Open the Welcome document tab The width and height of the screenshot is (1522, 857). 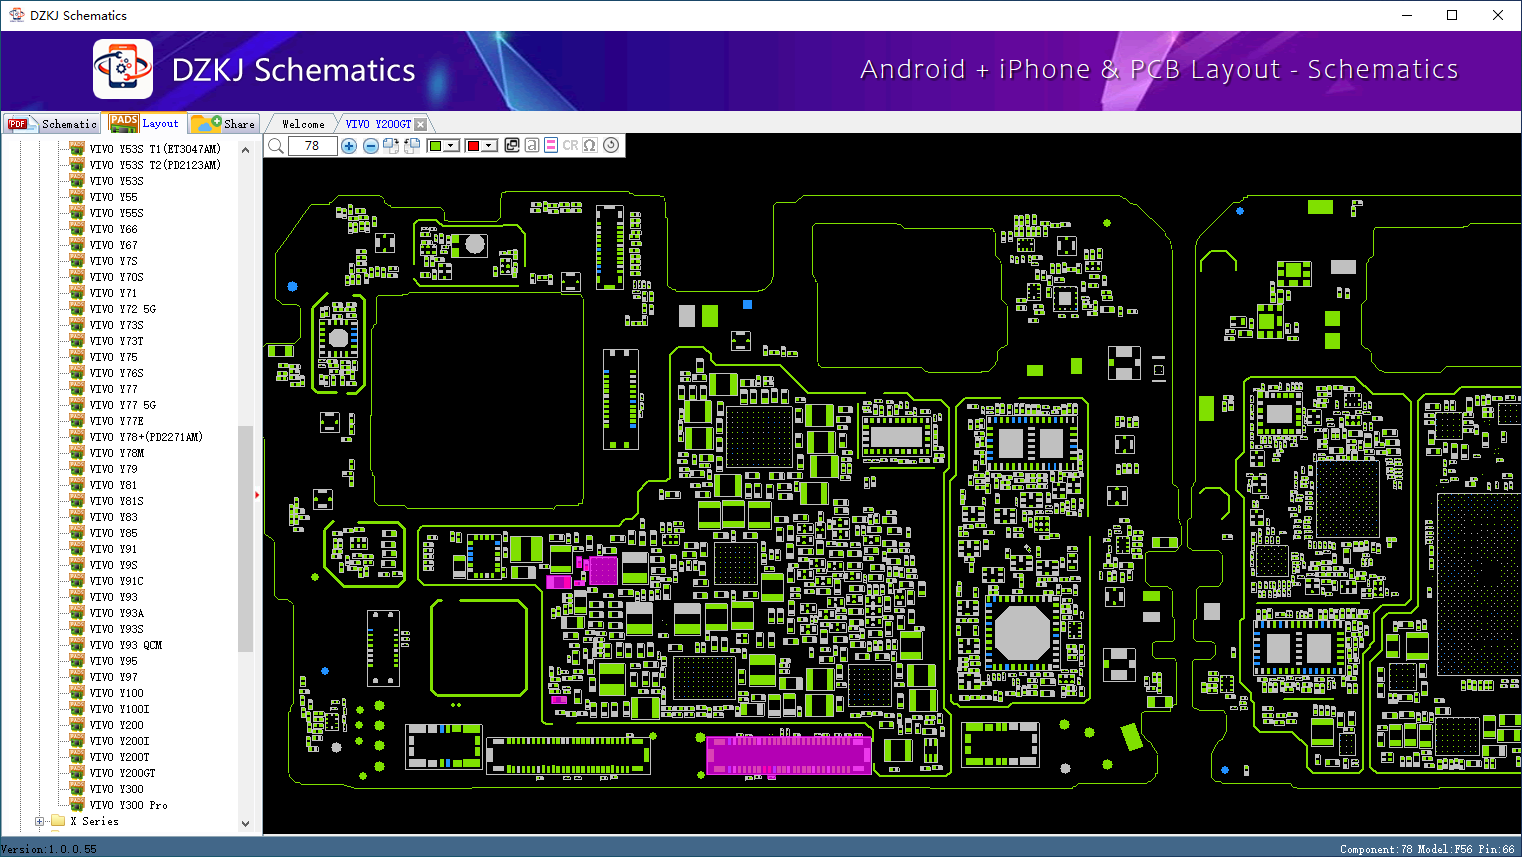[303, 124]
